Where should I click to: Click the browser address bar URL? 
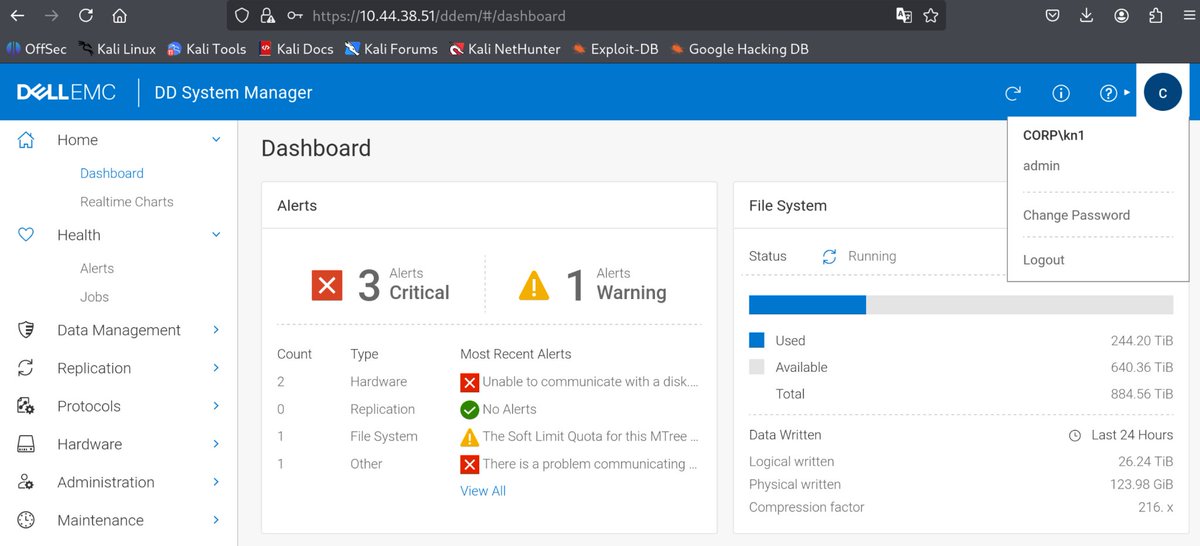pyautogui.click(x=438, y=16)
